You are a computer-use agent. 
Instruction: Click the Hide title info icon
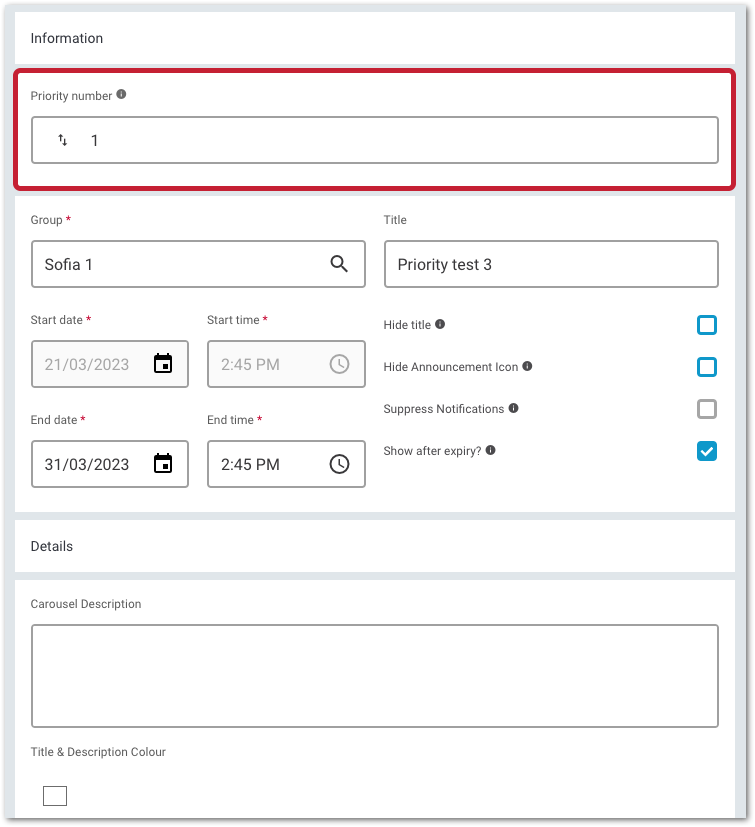click(x=440, y=324)
